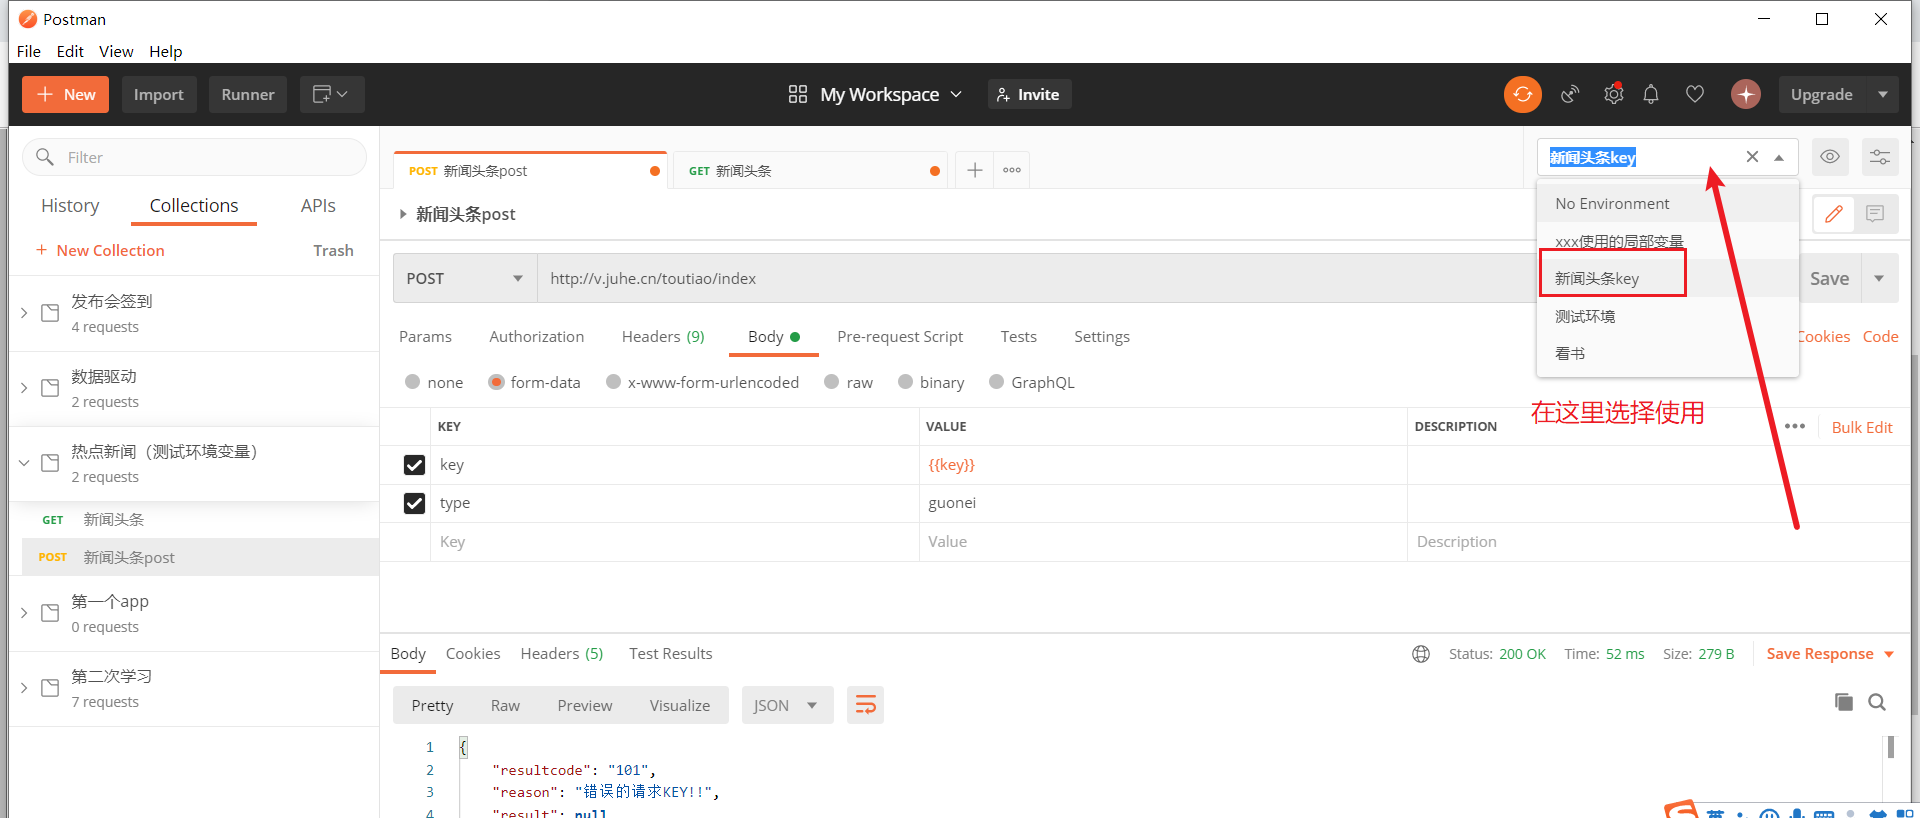The height and width of the screenshot is (818, 1920).
Task: Select the GraphQL body type
Action: point(997,382)
